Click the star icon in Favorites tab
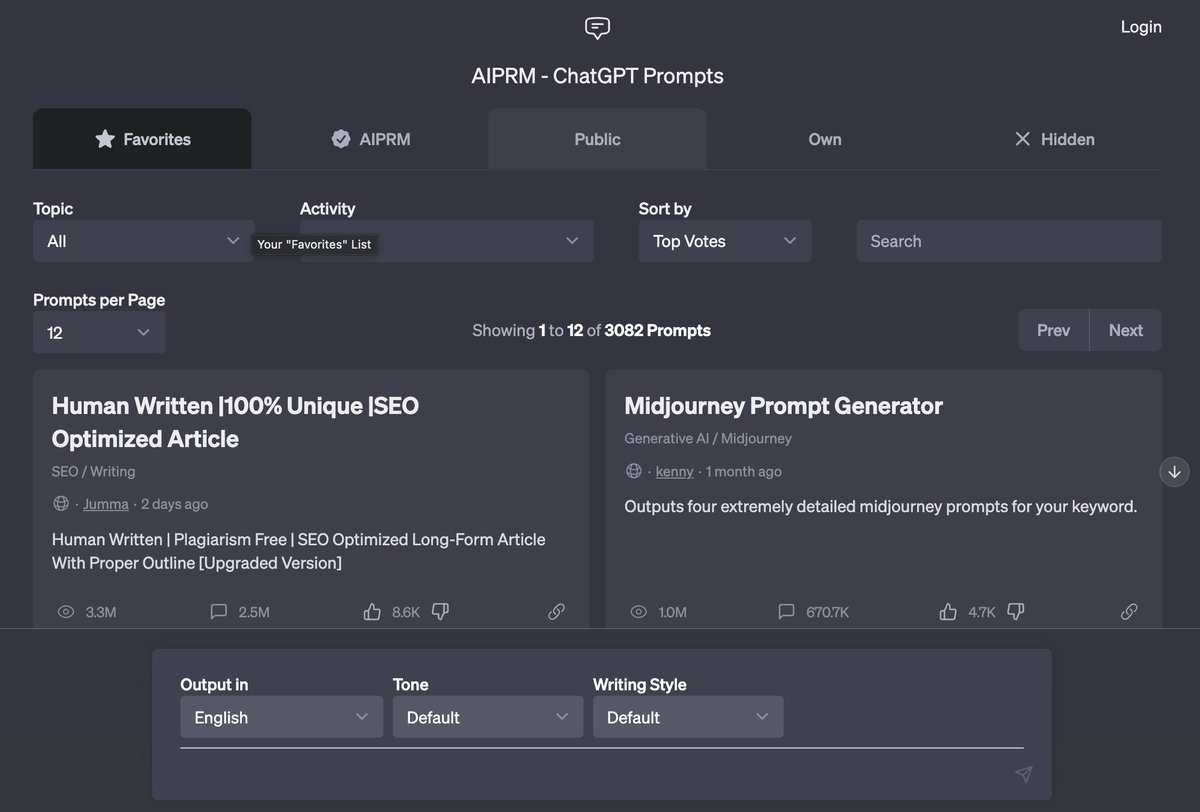The image size is (1200, 812). coord(105,139)
